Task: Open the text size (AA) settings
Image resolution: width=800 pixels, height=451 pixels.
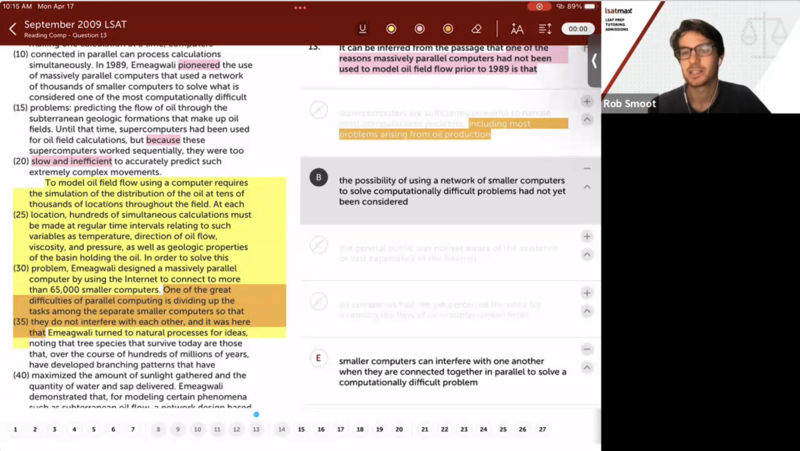Action: (x=516, y=29)
